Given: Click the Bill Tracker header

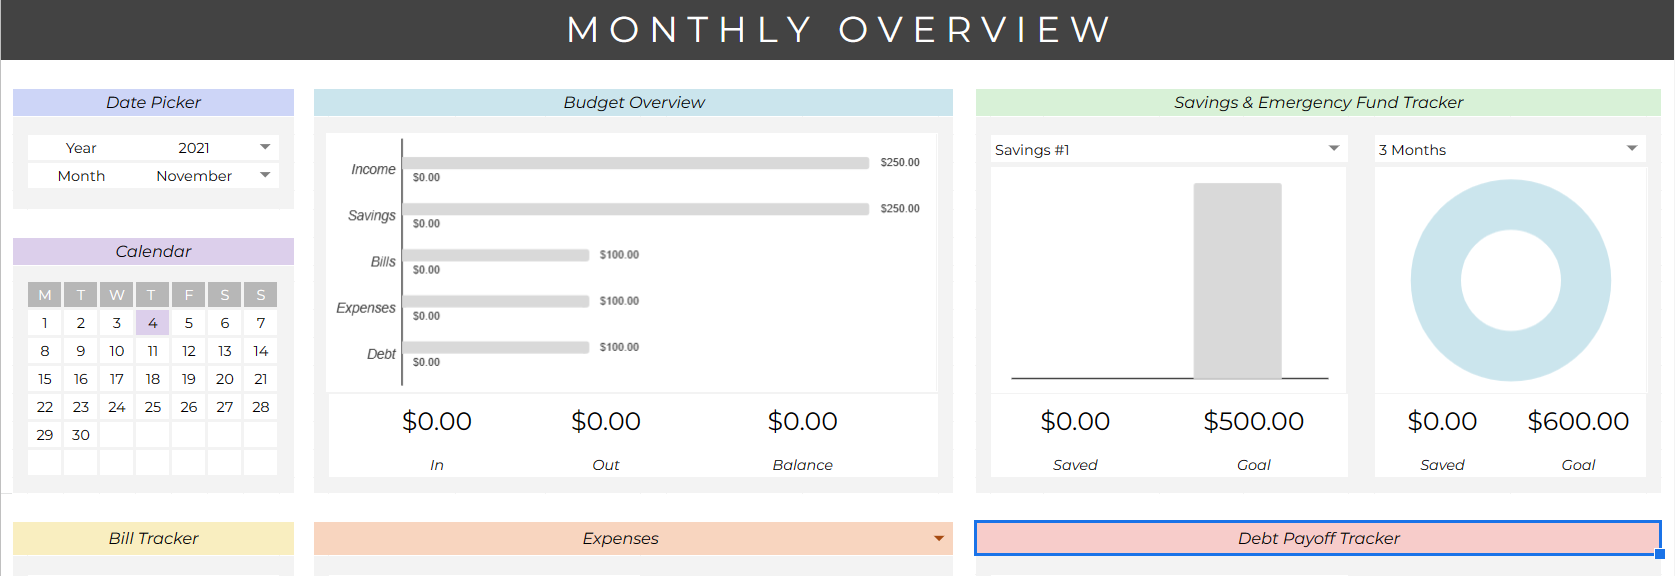Looking at the screenshot, I should [153, 538].
